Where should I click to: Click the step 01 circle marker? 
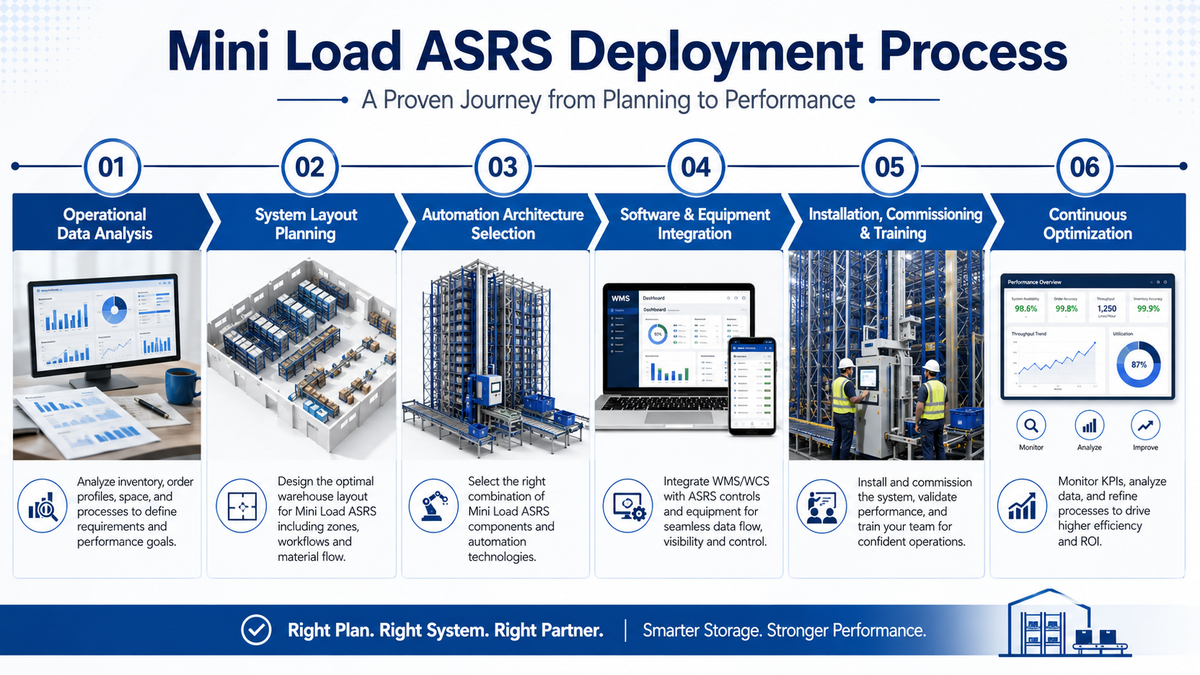click(x=111, y=166)
